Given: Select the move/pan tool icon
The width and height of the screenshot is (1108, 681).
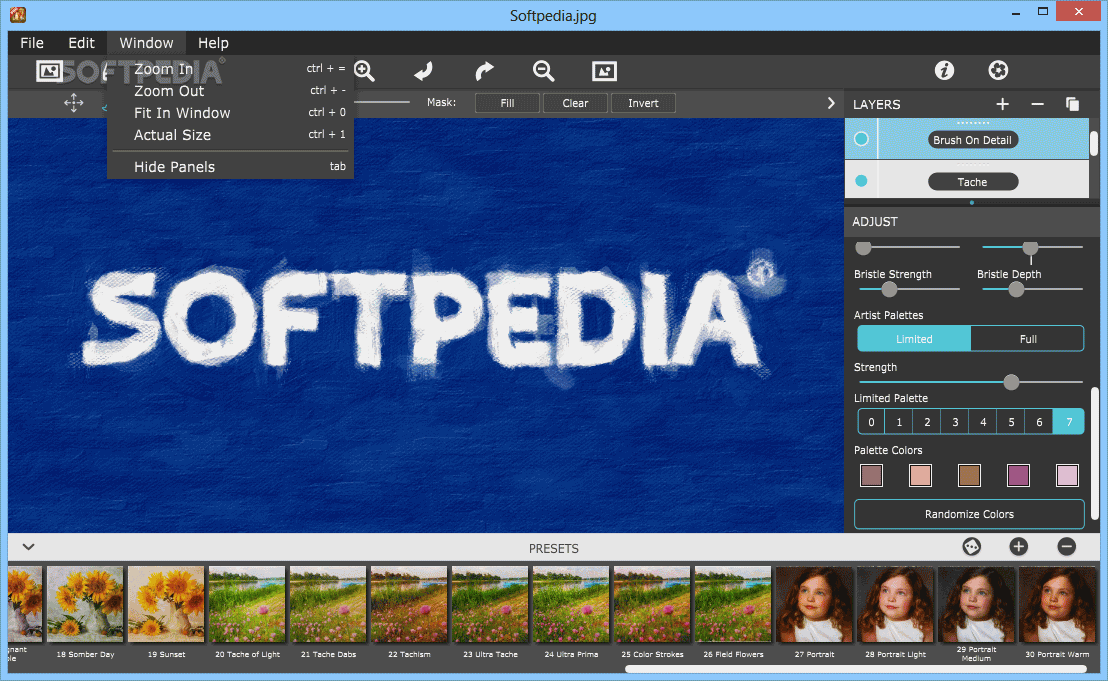Looking at the screenshot, I should coord(73,103).
